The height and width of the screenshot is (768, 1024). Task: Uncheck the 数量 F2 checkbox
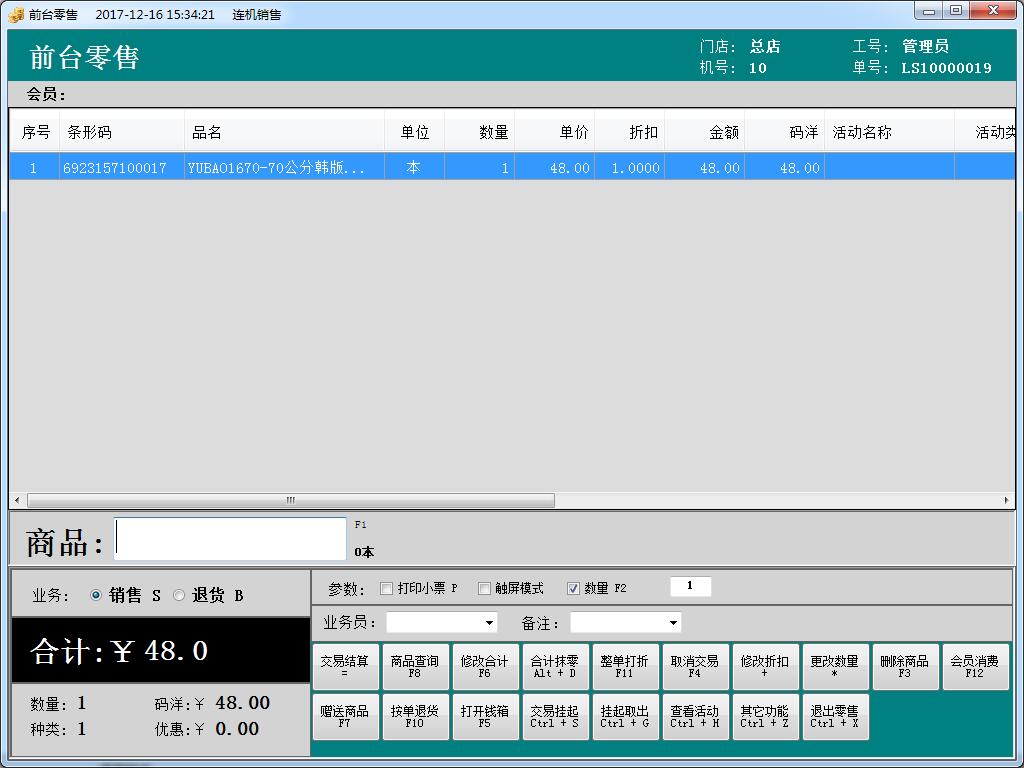point(573,588)
